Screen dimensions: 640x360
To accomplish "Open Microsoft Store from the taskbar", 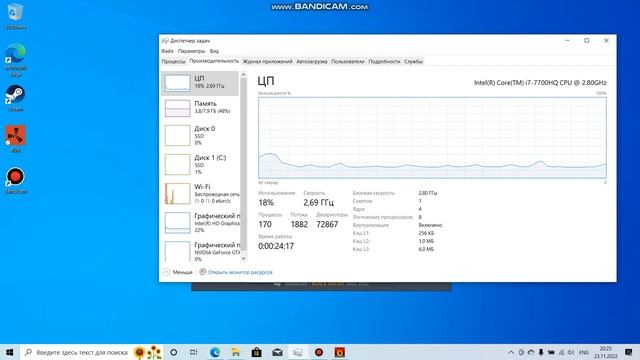I will tap(256, 352).
